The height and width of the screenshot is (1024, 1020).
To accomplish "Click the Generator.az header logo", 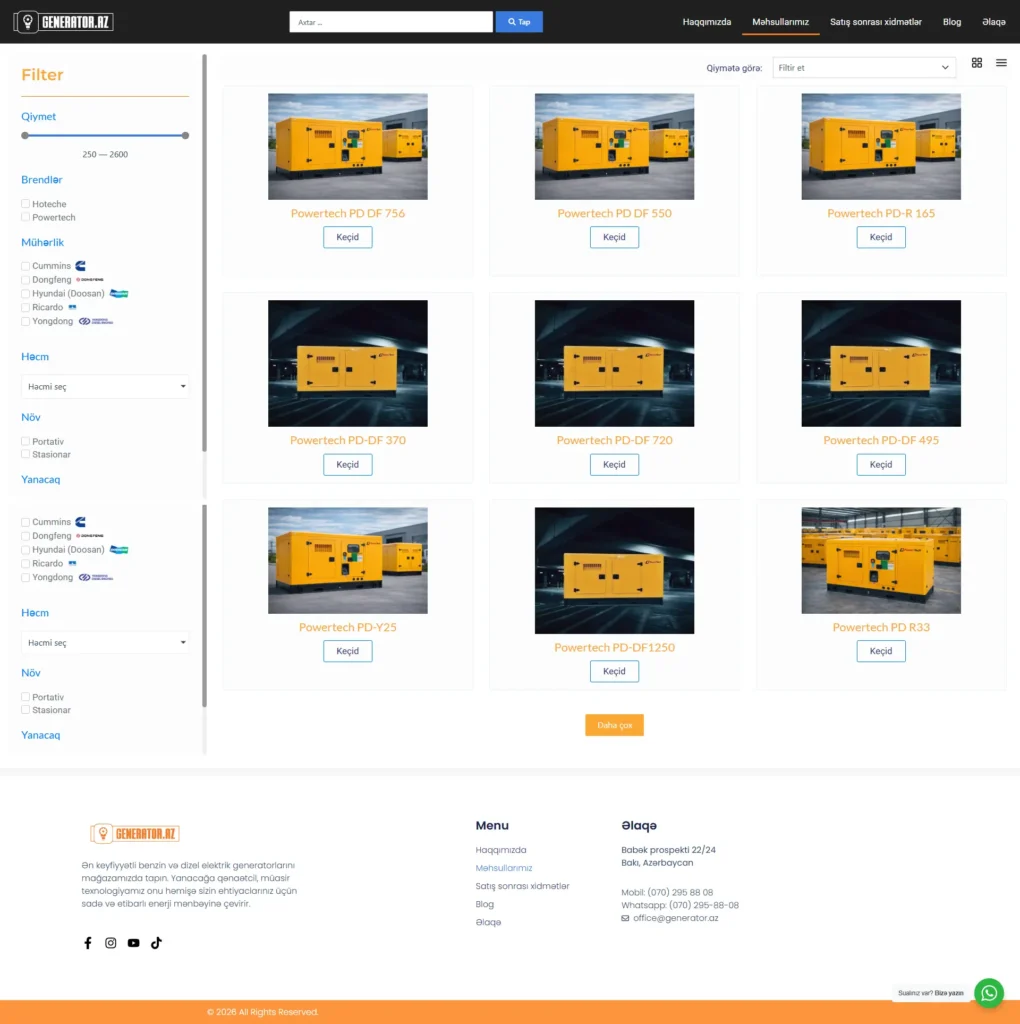I will click(x=63, y=22).
